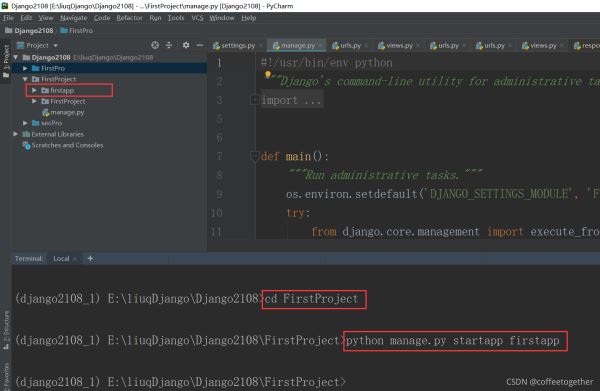Viewport: 600px width, 391px height.
Task: Toggle fold of def main function
Action: pos(254,156)
